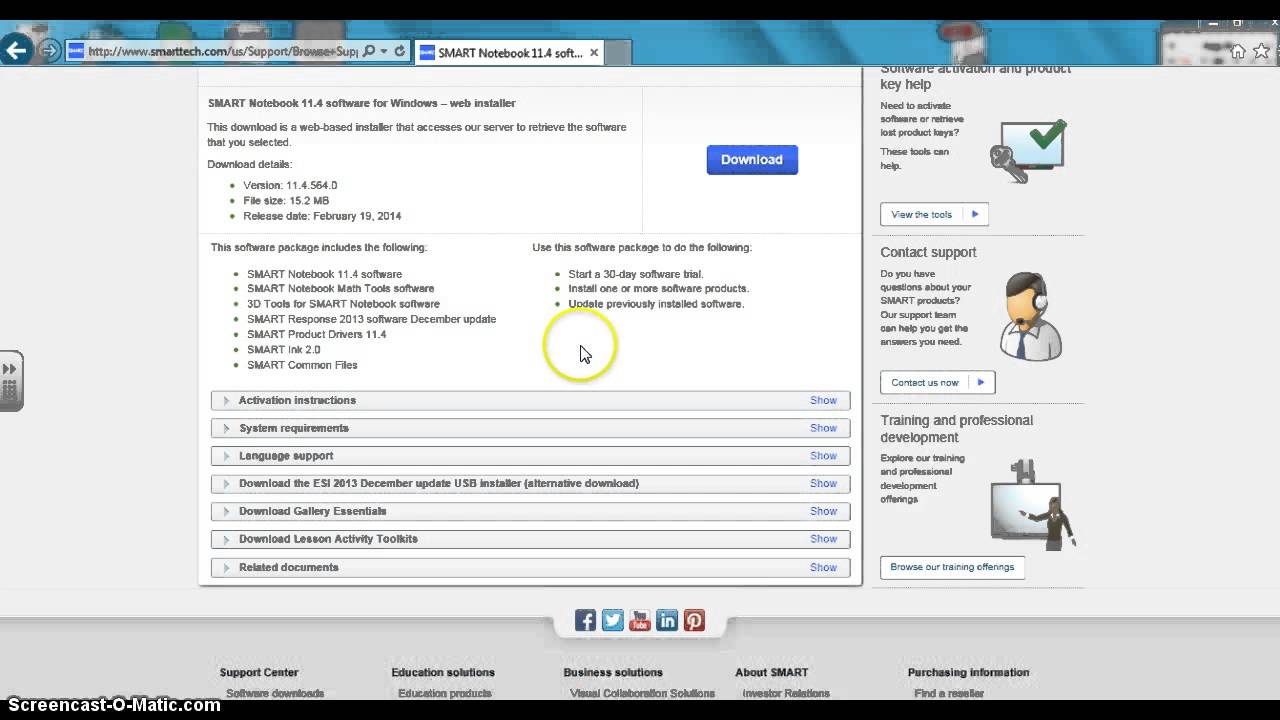Refresh the page with the reload icon

(x=400, y=52)
